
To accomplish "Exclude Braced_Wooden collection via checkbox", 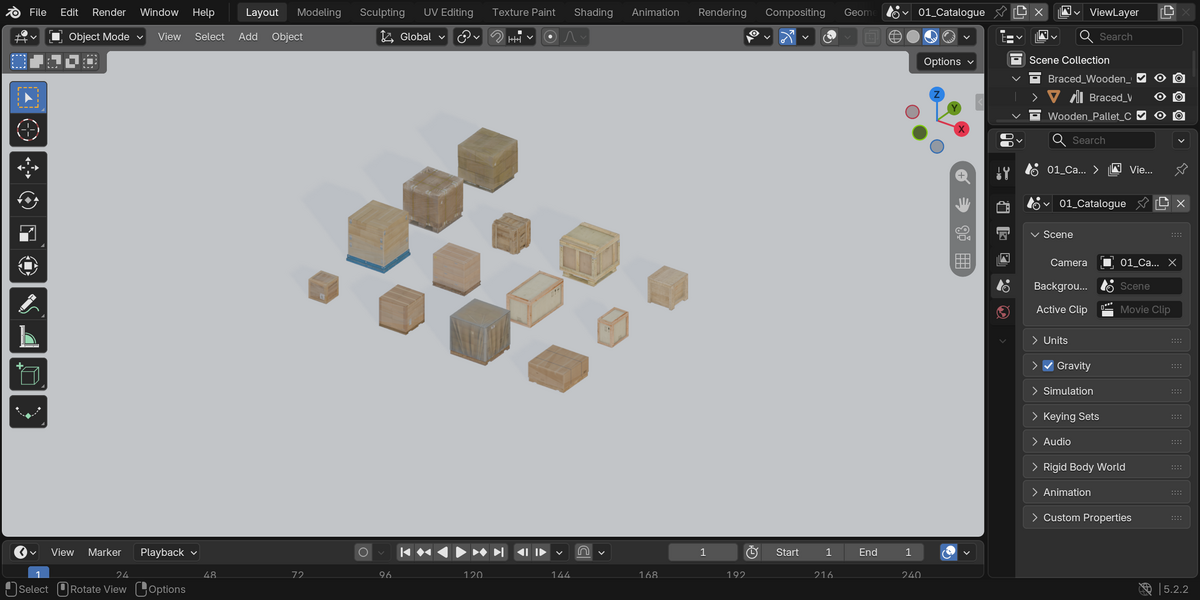I will (x=1141, y=78).
